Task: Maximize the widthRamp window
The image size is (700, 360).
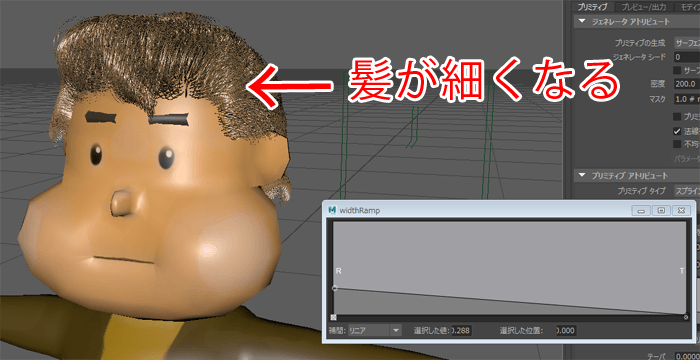Action: click(x=661, y=210)
